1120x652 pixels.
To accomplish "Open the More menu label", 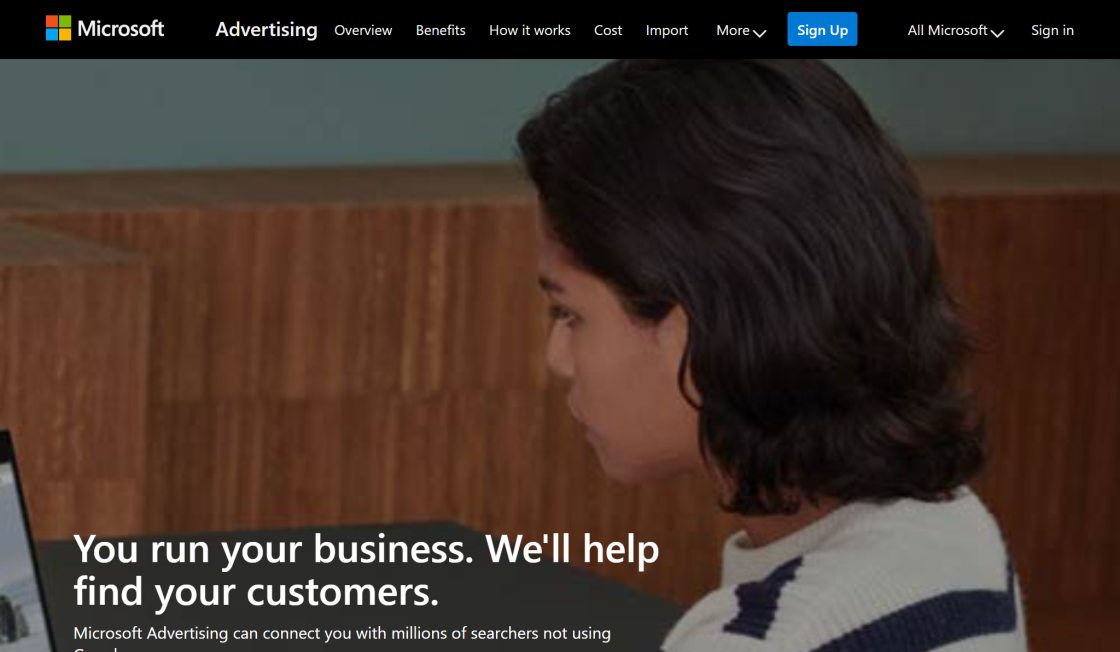I will click(733, 30).
